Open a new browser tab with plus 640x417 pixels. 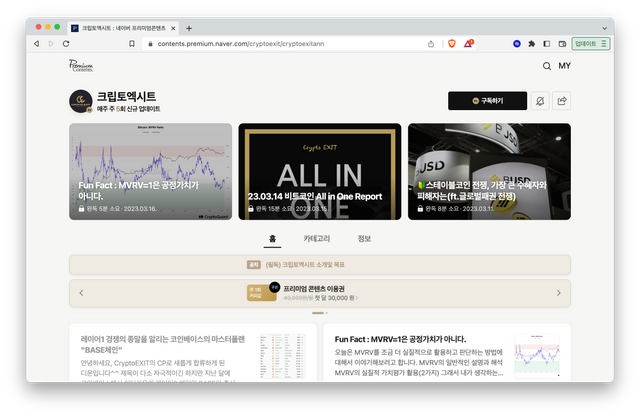coord(189,28)
